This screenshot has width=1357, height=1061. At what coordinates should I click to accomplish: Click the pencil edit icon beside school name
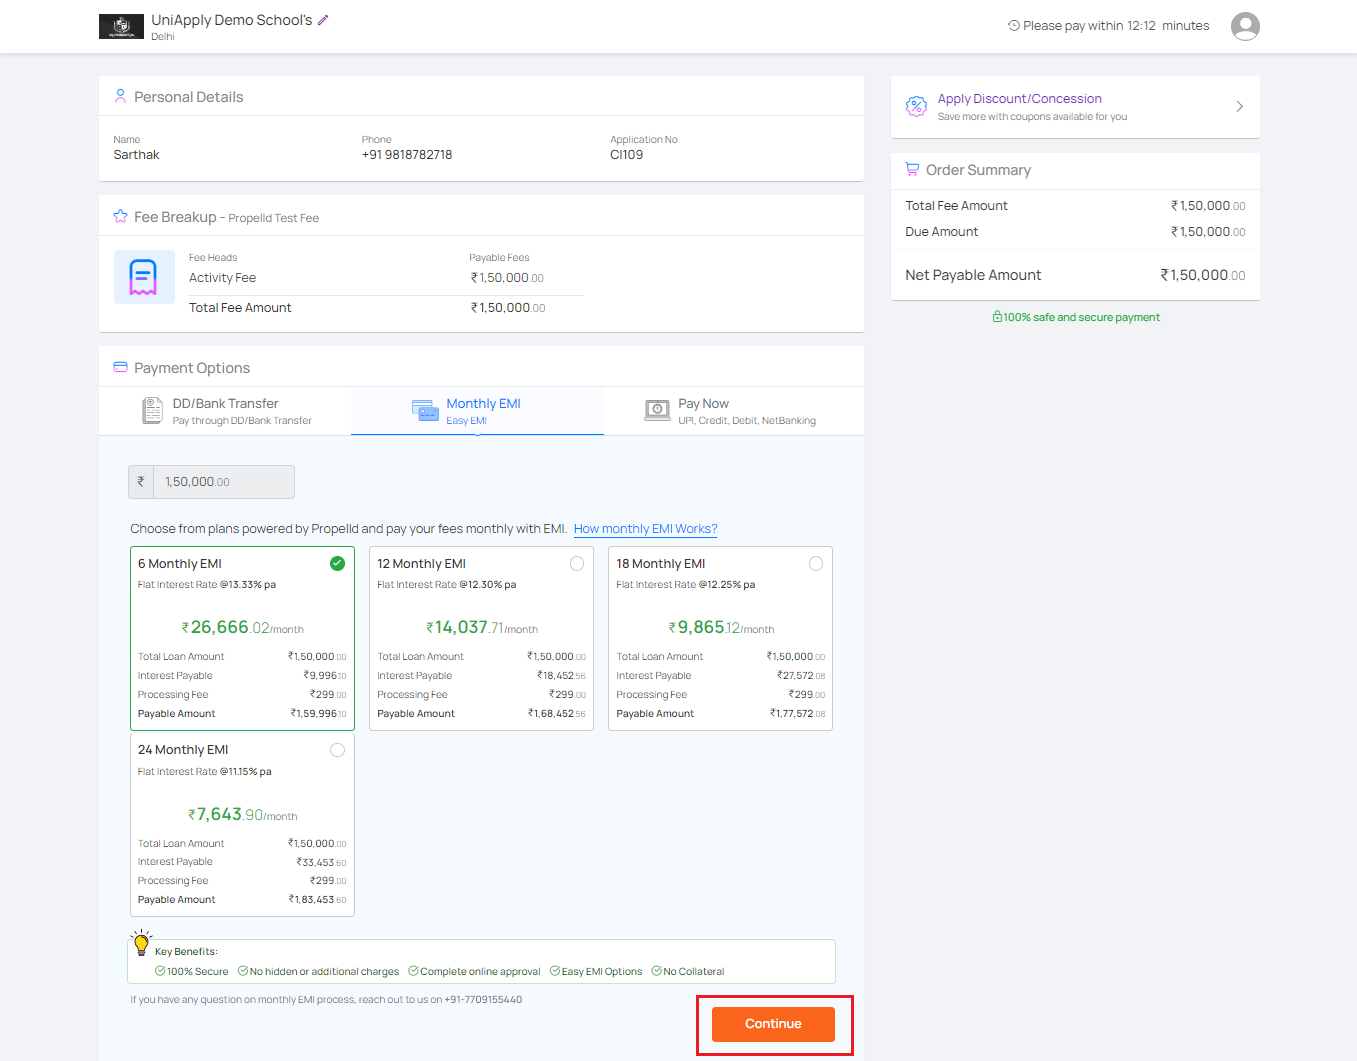point(323,20)
